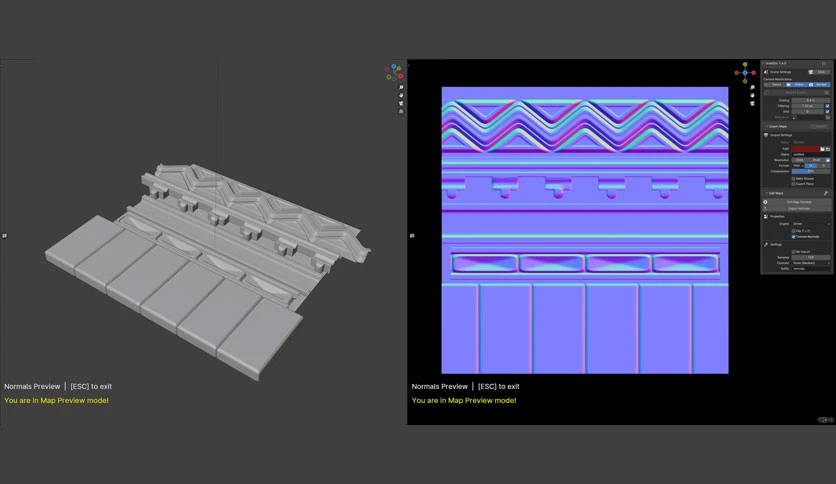Click the wrench icon beside Settings
836x484 pixels.
coord(766,245)
